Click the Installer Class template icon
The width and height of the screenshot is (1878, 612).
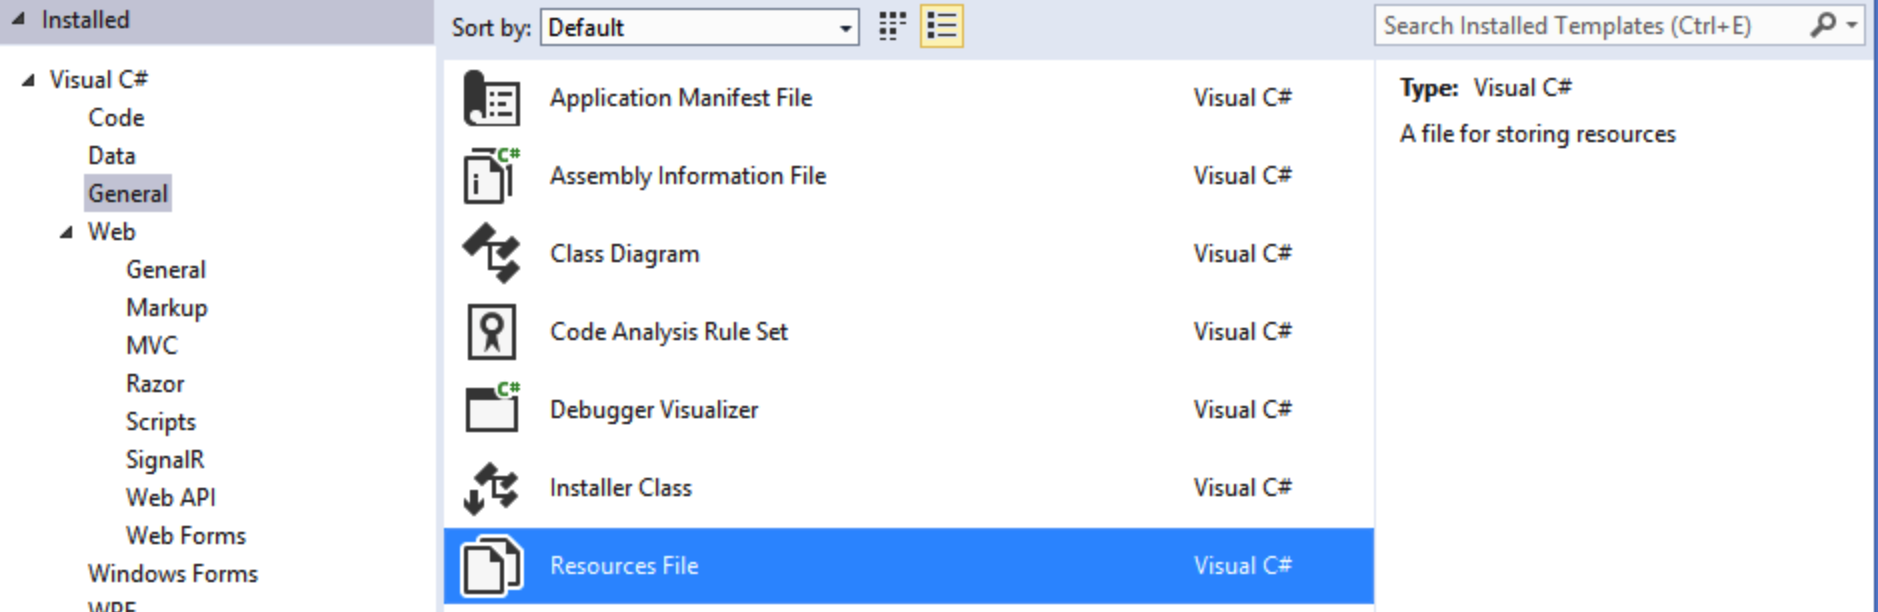(x=491, y=488)
